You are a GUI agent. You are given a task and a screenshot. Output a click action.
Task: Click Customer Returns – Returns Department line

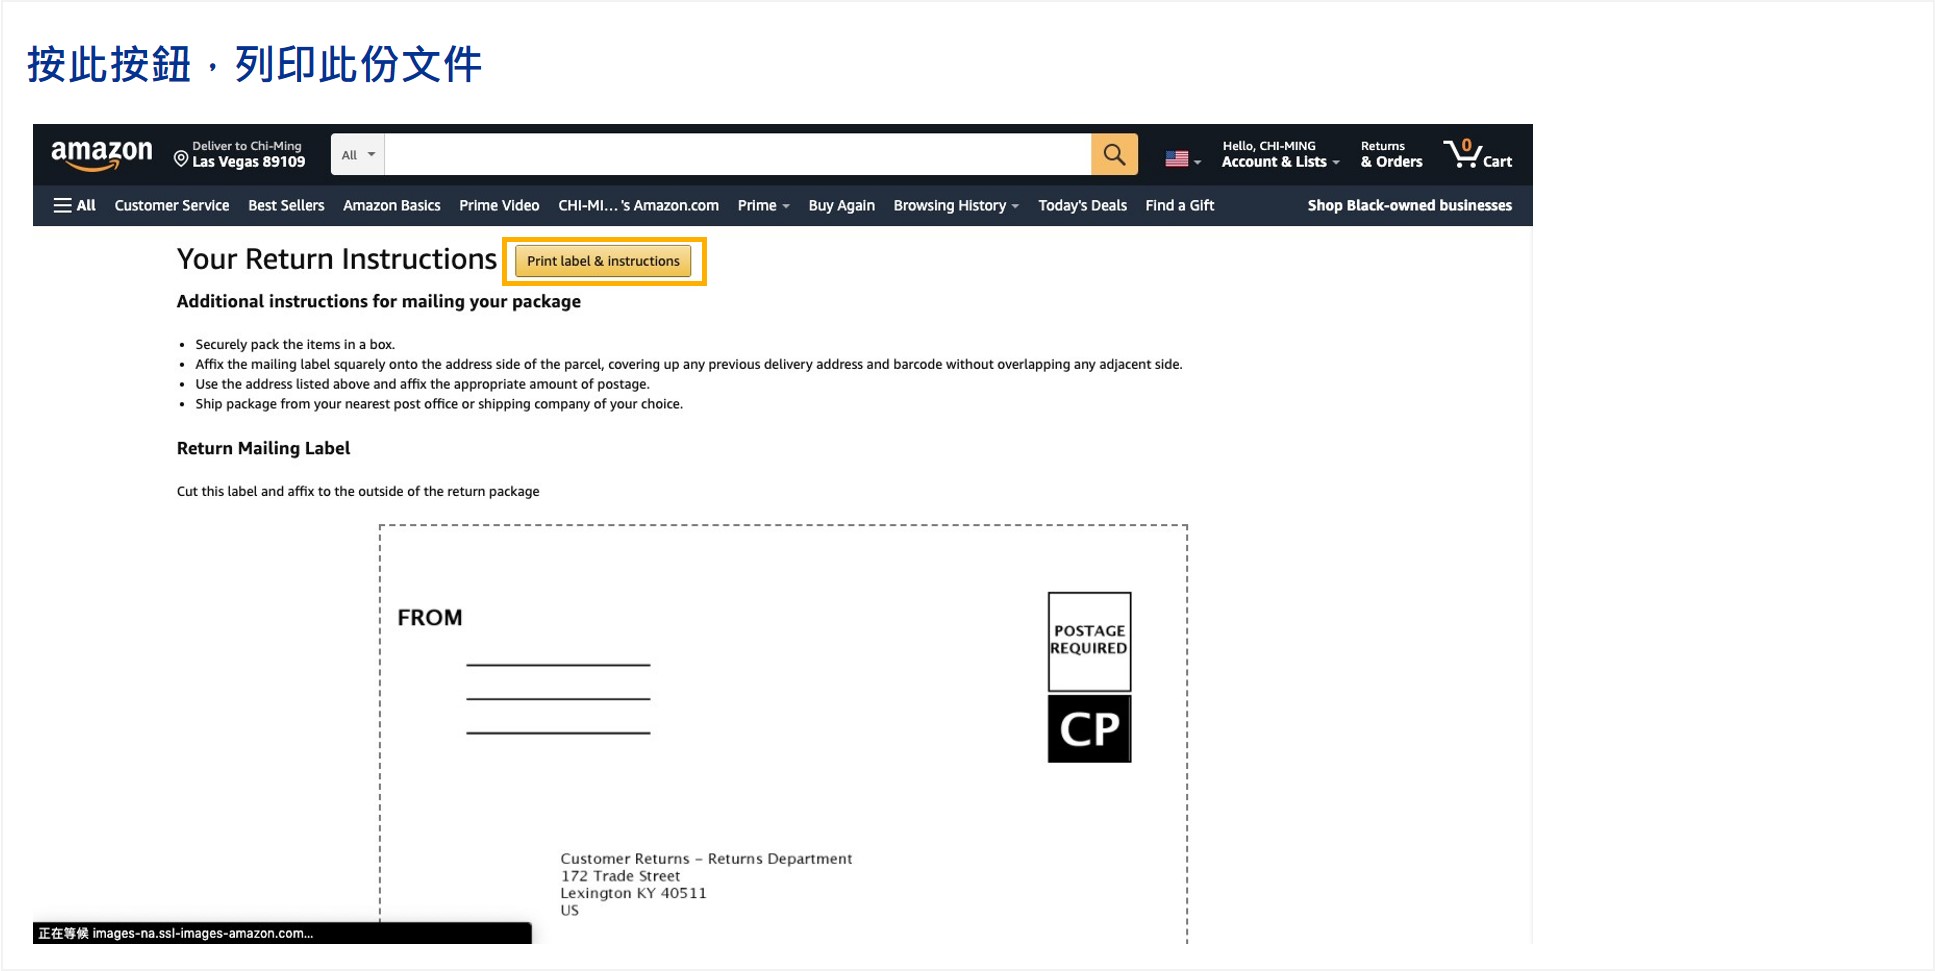[x=706, y=858]
